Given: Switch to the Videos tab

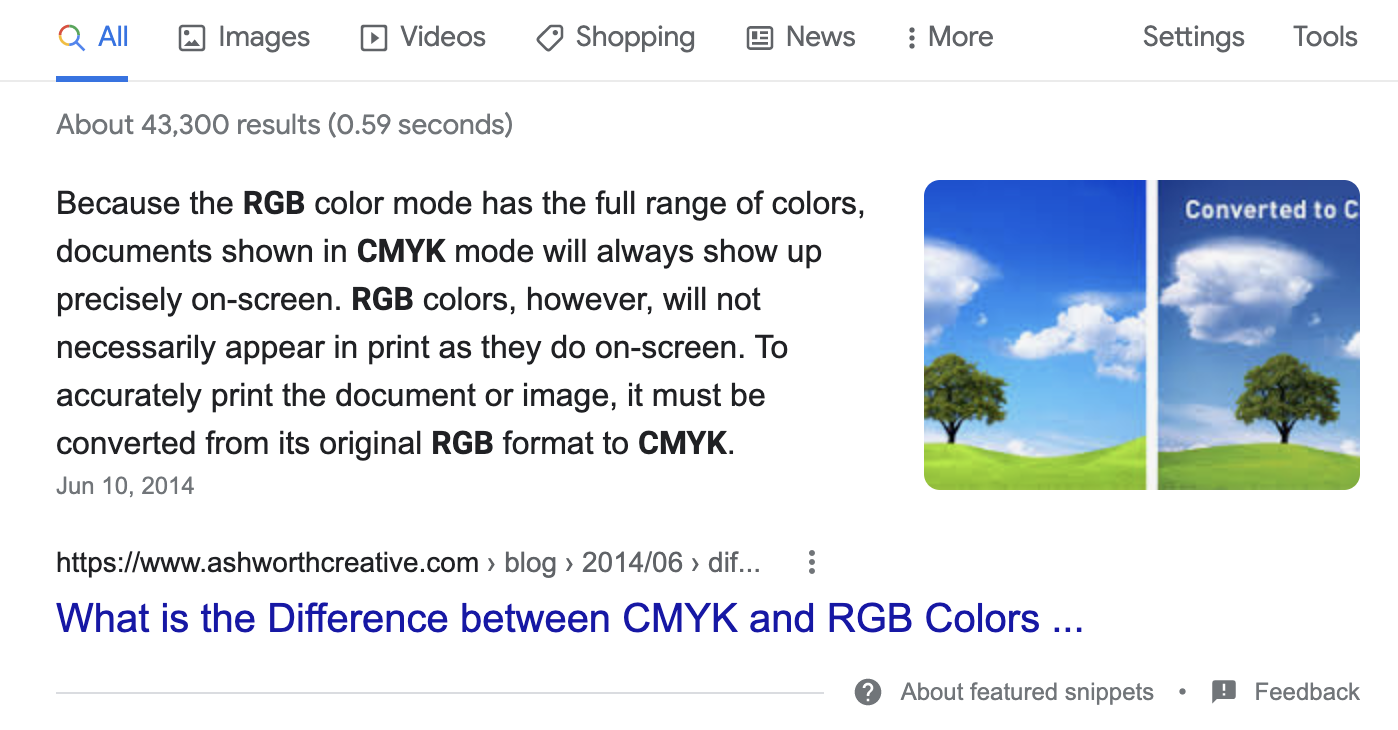Looking at the screenshot, I should (x=423, y=38).
